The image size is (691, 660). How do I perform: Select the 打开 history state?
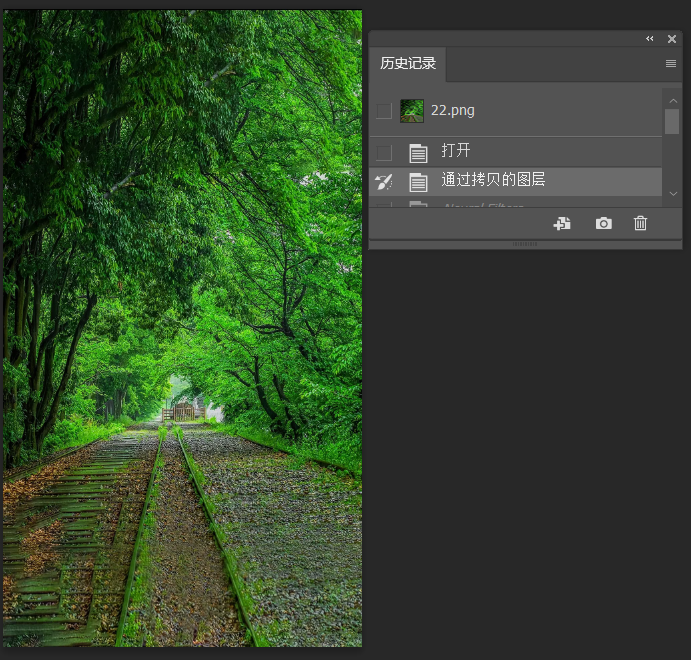(x=515, y=152)
